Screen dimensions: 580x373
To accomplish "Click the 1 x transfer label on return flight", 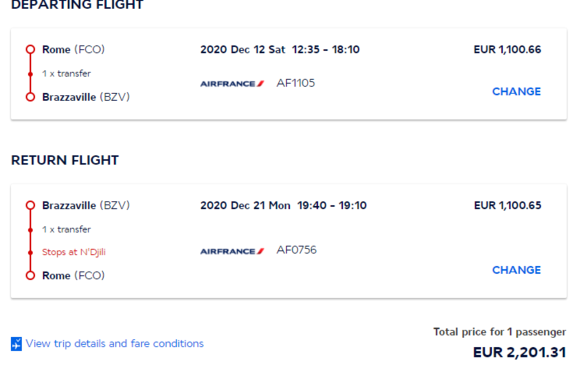I will (66, 229).
